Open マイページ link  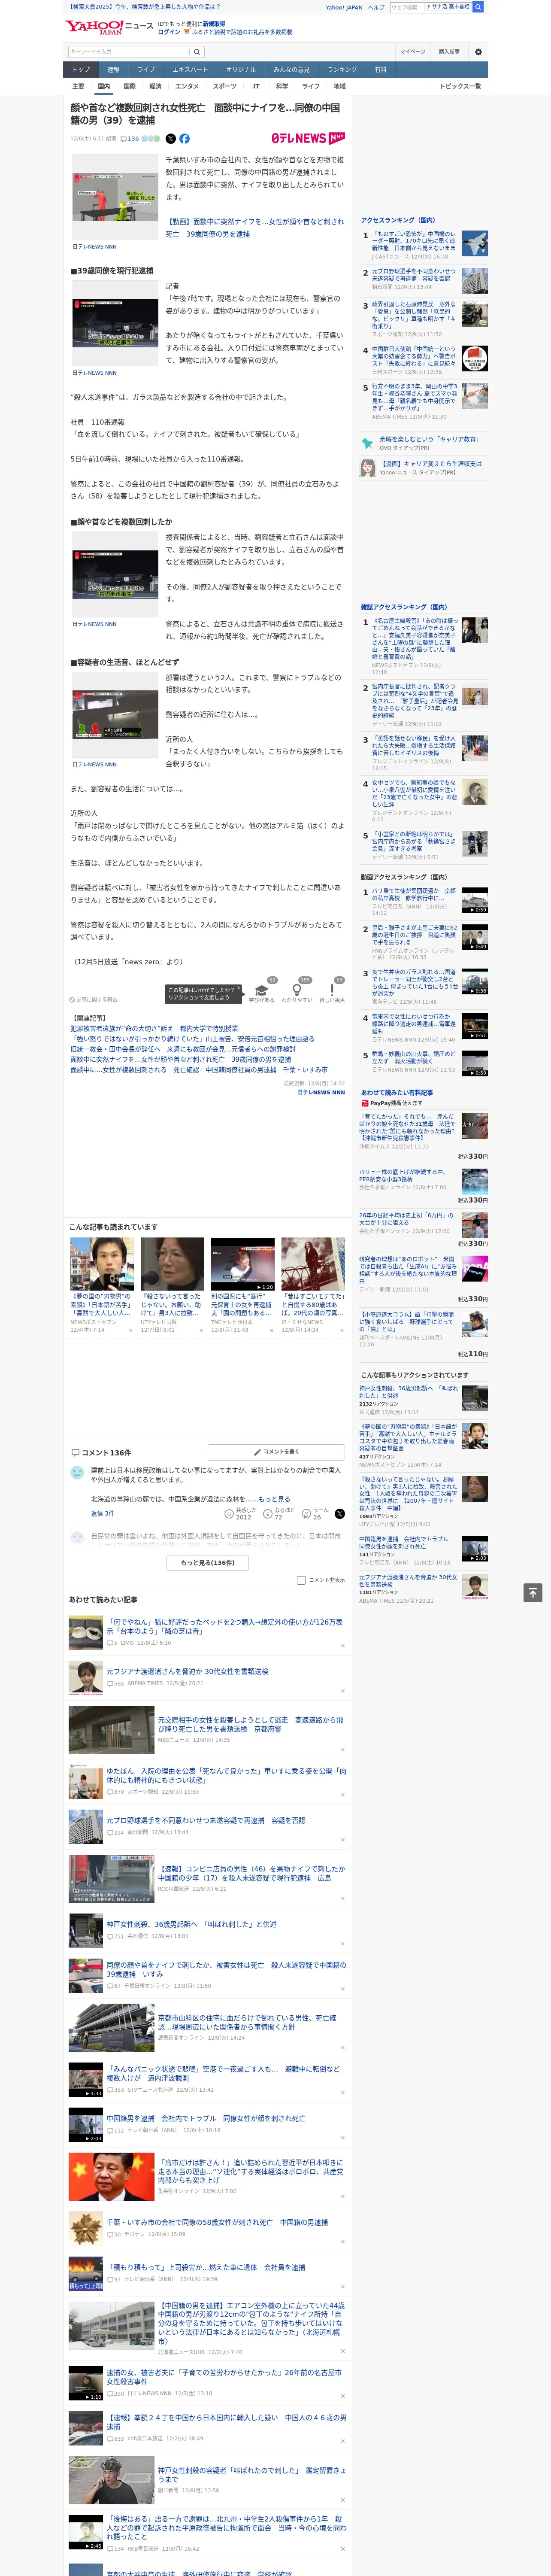point(412,51)
